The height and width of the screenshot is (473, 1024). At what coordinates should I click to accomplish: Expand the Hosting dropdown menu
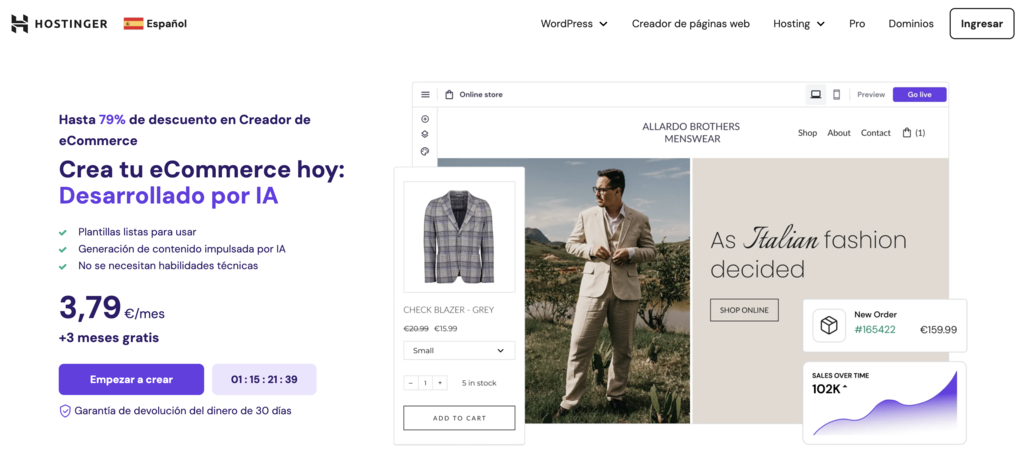click(799, 24)
